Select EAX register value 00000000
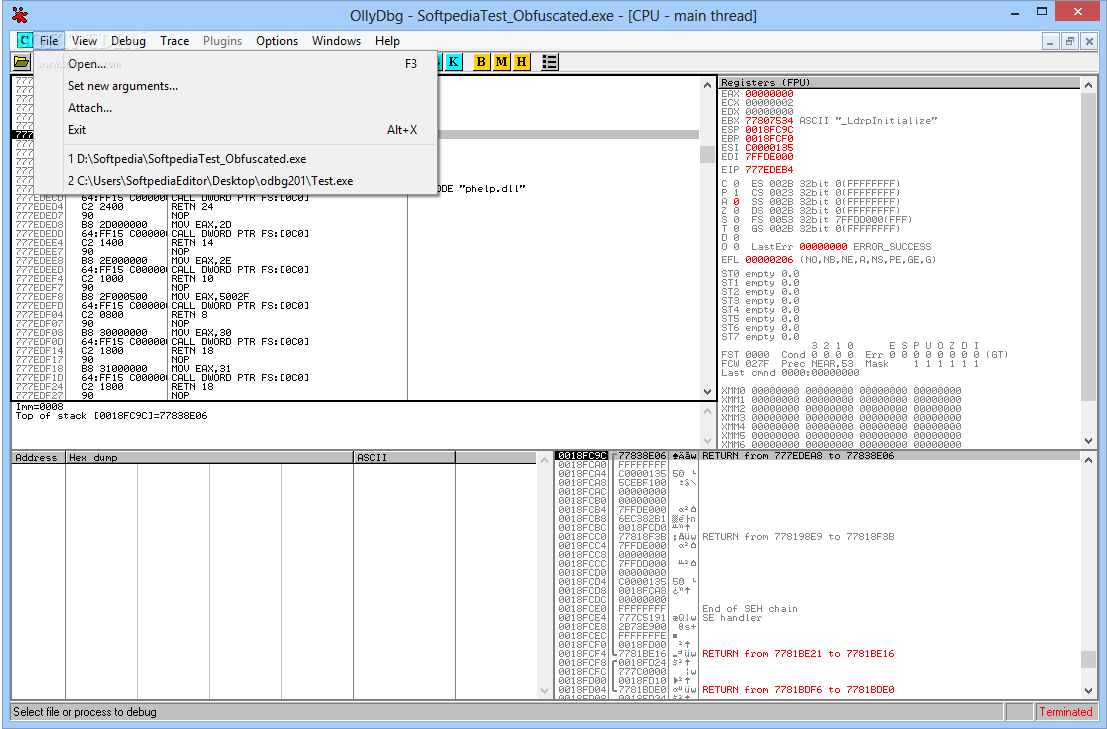The height and width of the screenshot is (729, 1107). 769,93
